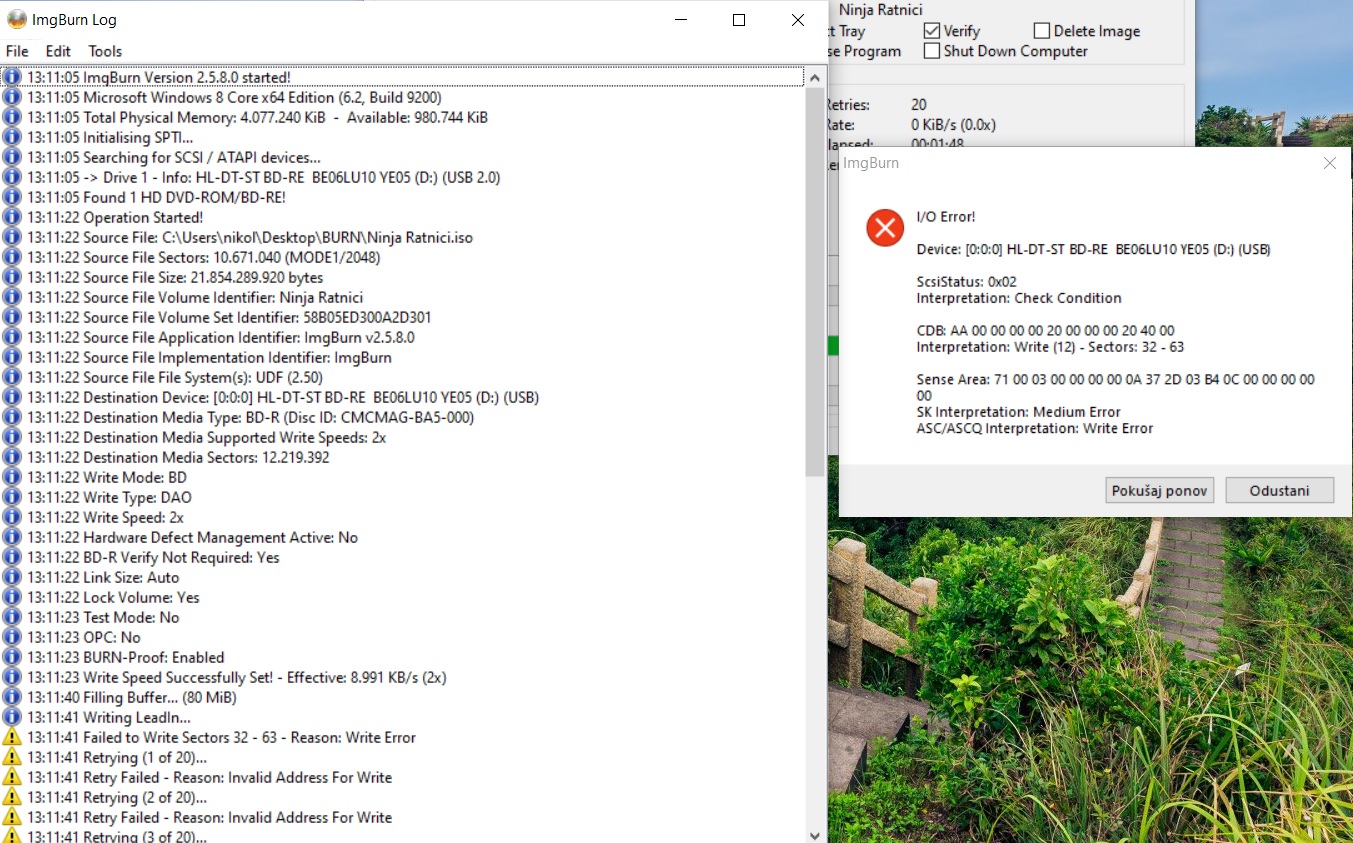Viewport: 1353px width, 843px height.
Task: Click 'SK Interpretation: Medium Error' text in dialog
Action: pyautogui.click(x=1018, y=412)
